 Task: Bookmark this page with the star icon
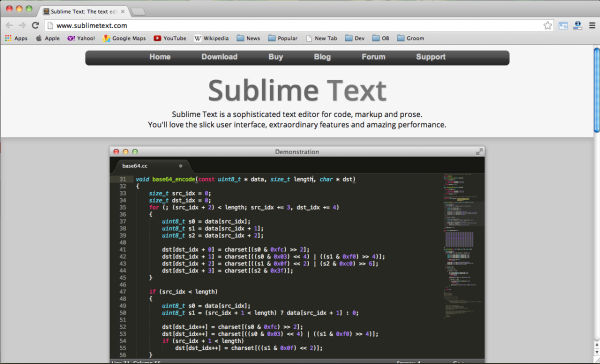click(548, 26)
